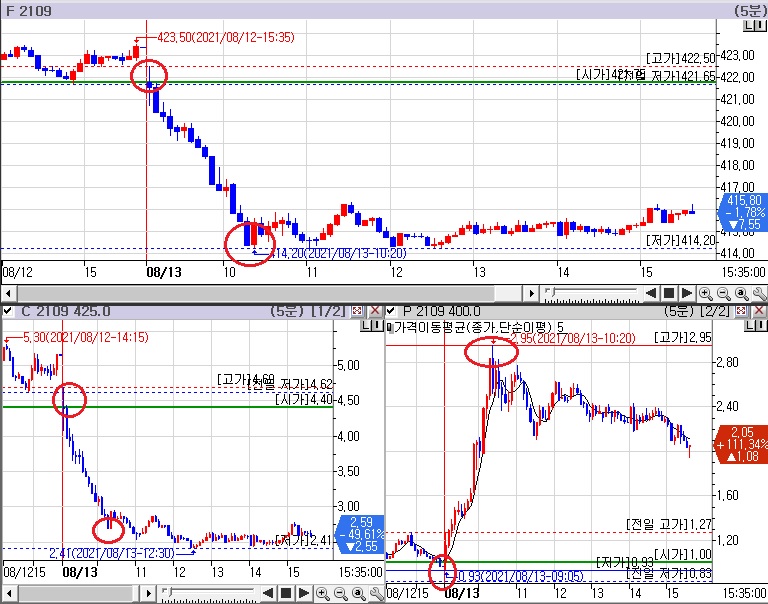Image resolution: width=768 pixels, height=604 pixels.
Task: Click the 2.95 high annotation on P 2109
Action: coord(573,338)
